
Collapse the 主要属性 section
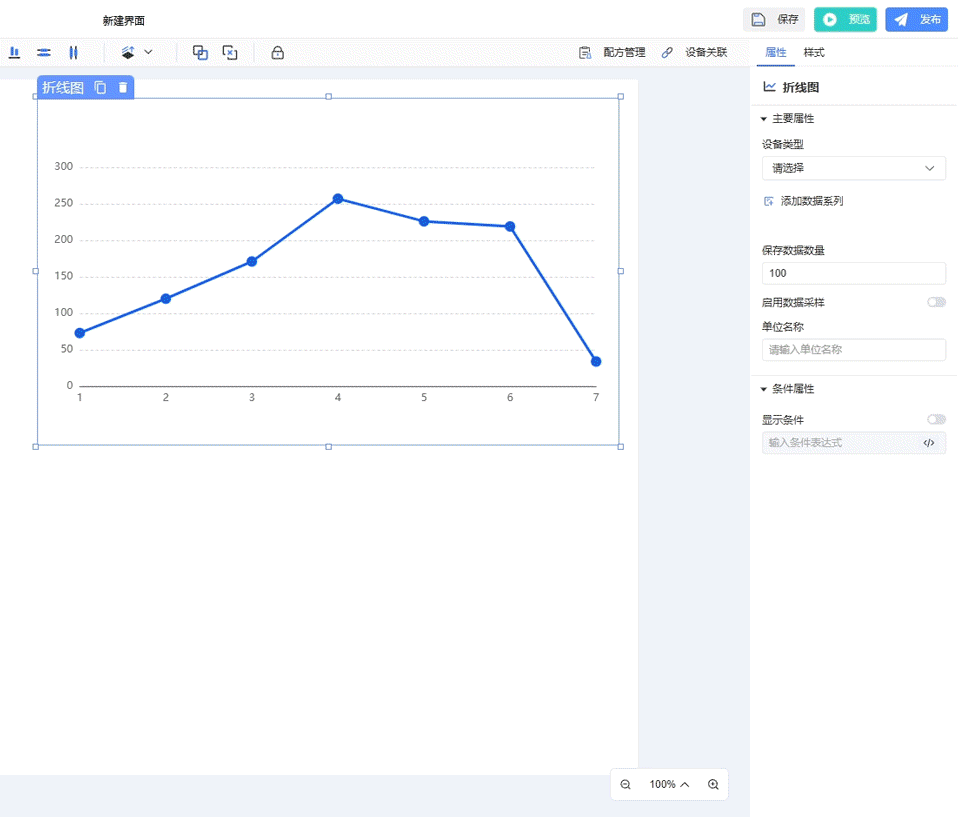[764, 119]
